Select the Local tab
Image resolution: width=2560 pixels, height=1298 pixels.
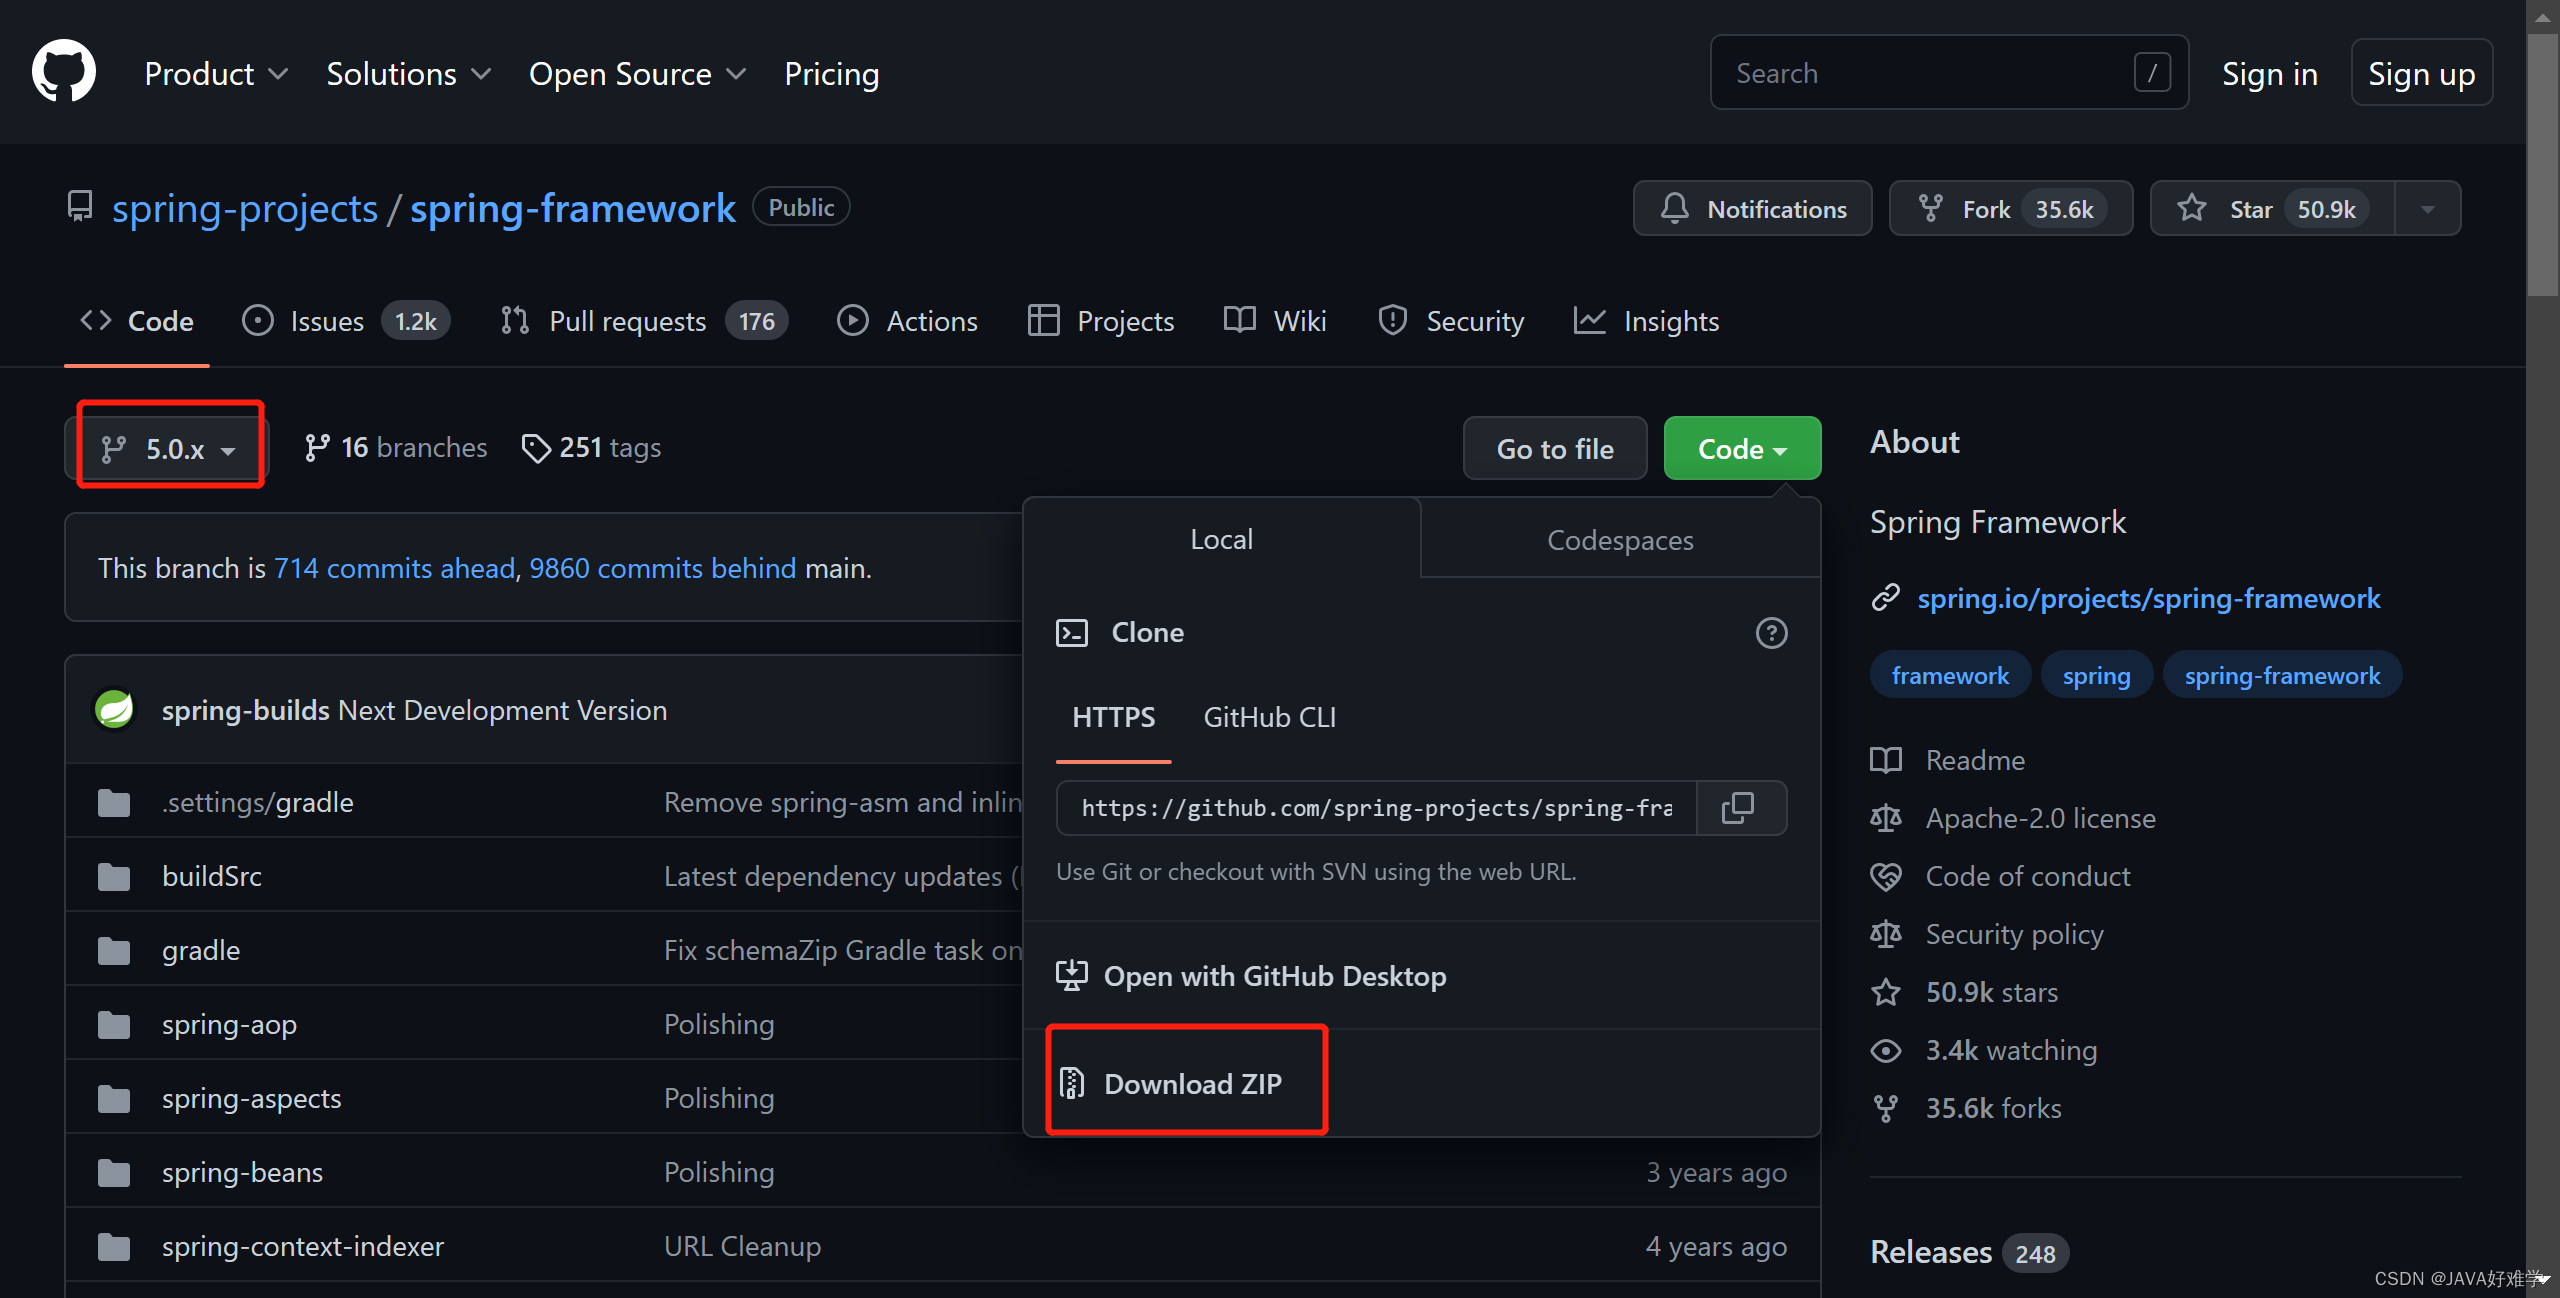(x=1221, y=539)
